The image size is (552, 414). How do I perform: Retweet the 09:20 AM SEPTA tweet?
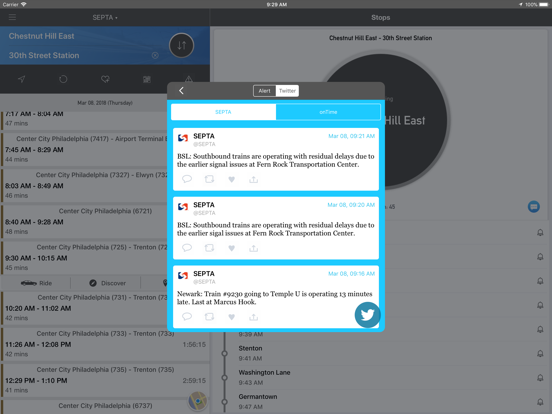[209, 248]
